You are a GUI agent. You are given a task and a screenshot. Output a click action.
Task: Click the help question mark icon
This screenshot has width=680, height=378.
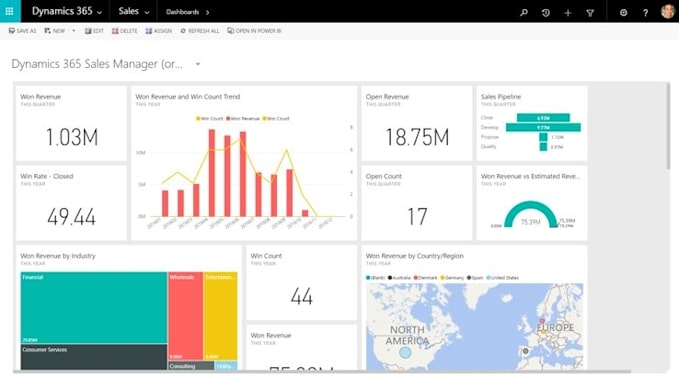click(645, 13)
